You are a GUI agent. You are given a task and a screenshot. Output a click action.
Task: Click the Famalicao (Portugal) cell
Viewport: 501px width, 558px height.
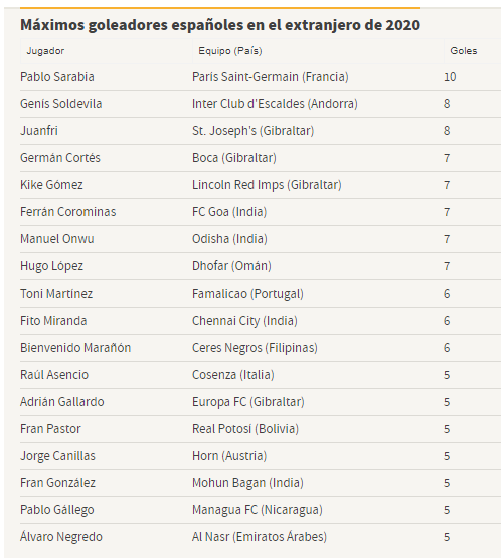248,294
